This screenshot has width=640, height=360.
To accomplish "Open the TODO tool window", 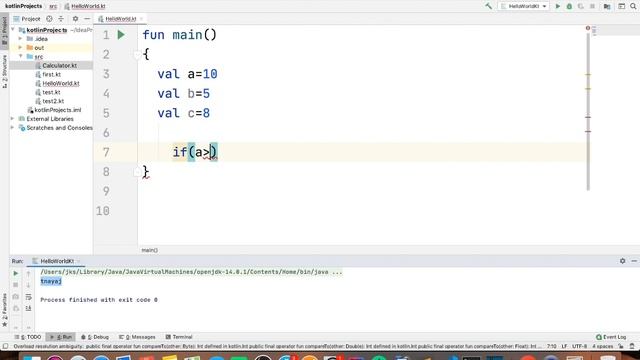I will pyautogui.click(x=28, y=337).
